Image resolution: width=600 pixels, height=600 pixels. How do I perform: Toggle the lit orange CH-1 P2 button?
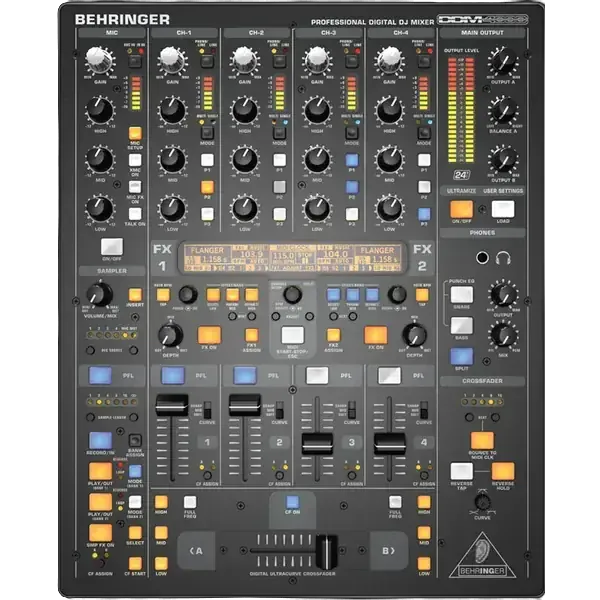point(207,187)
